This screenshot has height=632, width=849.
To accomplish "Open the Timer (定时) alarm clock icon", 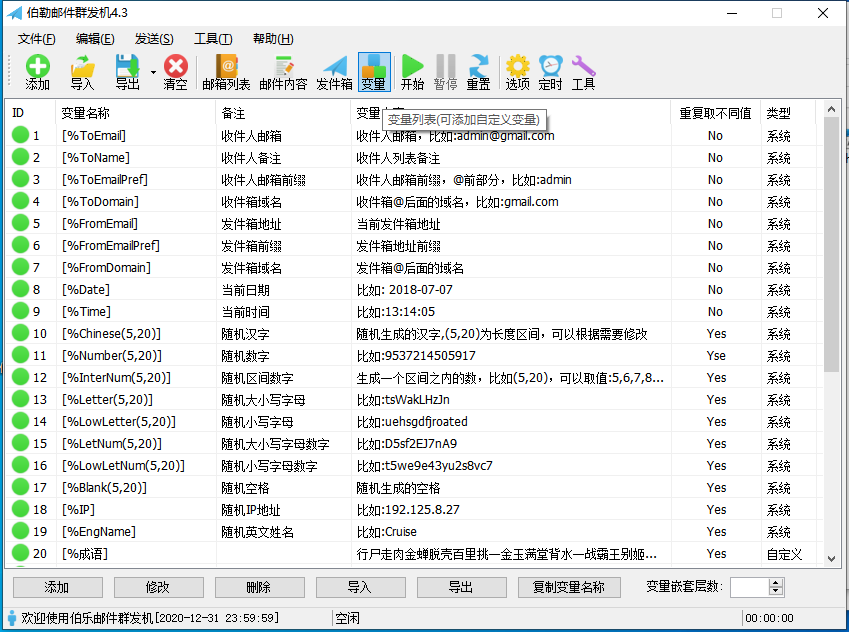I will 551,72.
